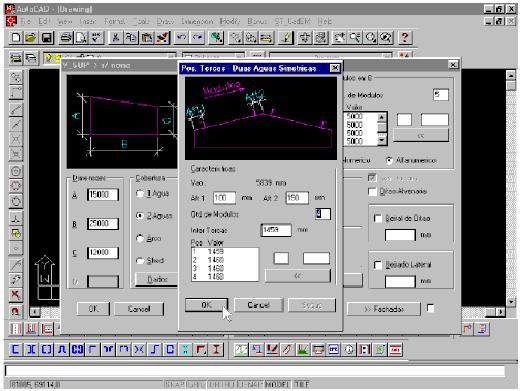Viewport: 520px width, 391px height.
Task: Click the Inter Terças value field
Action: tap(276, 230)
